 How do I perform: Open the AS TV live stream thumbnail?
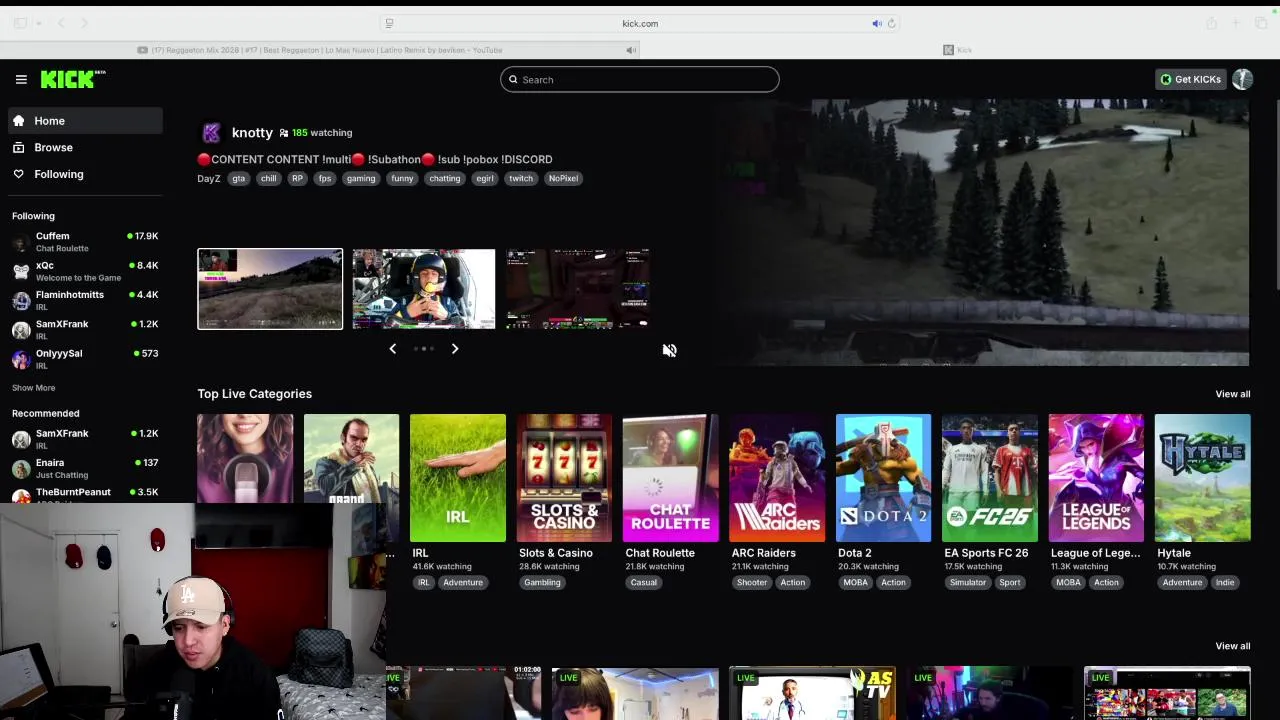pyautogui.click(x=812, y=694)
